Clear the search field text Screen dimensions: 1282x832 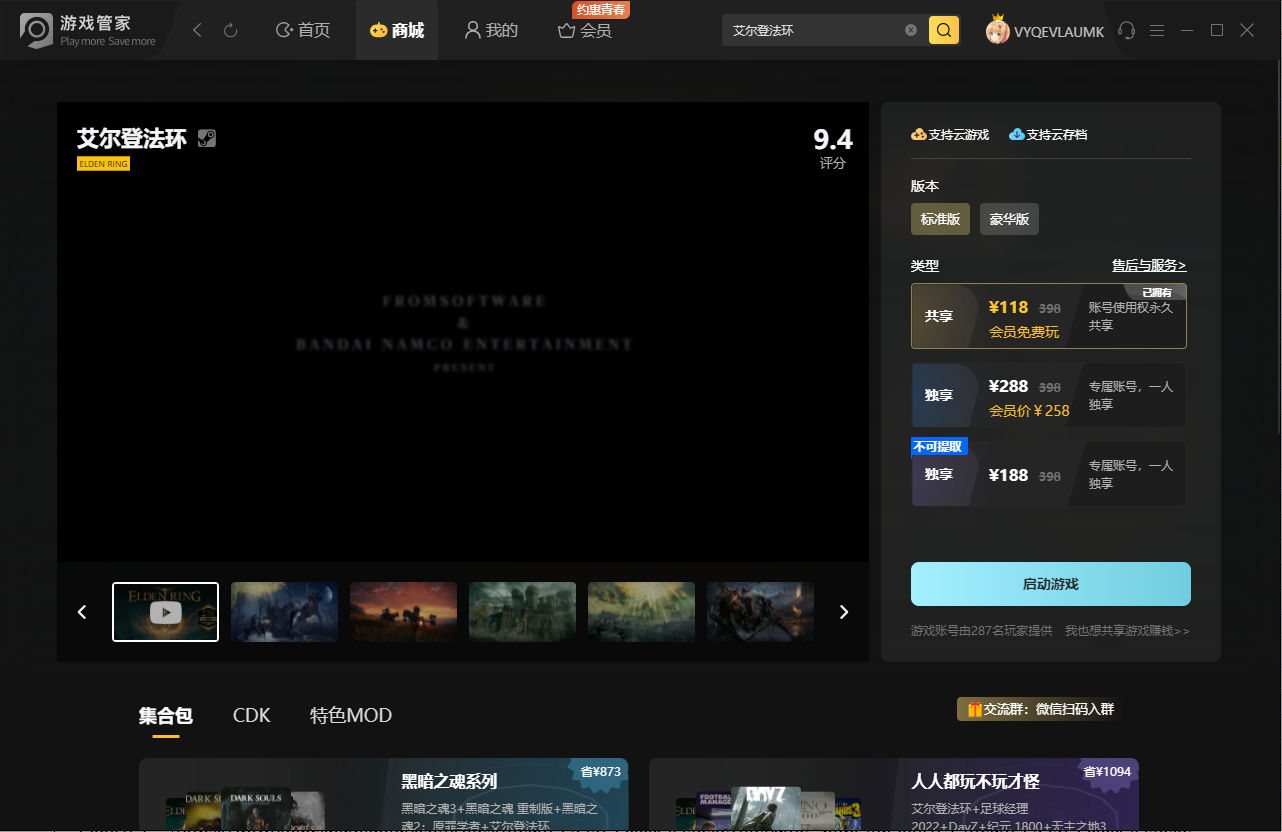tap(911, 30)
